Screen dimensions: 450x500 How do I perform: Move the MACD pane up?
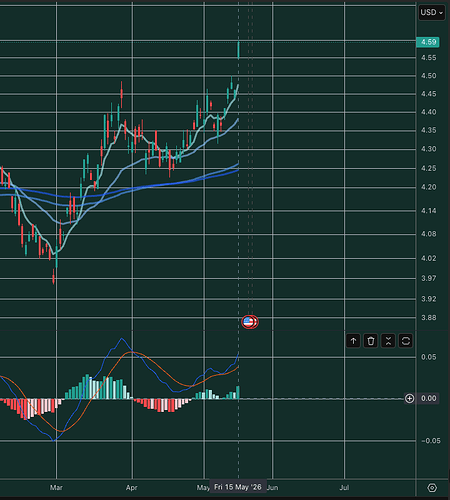[x=353, y=341]
